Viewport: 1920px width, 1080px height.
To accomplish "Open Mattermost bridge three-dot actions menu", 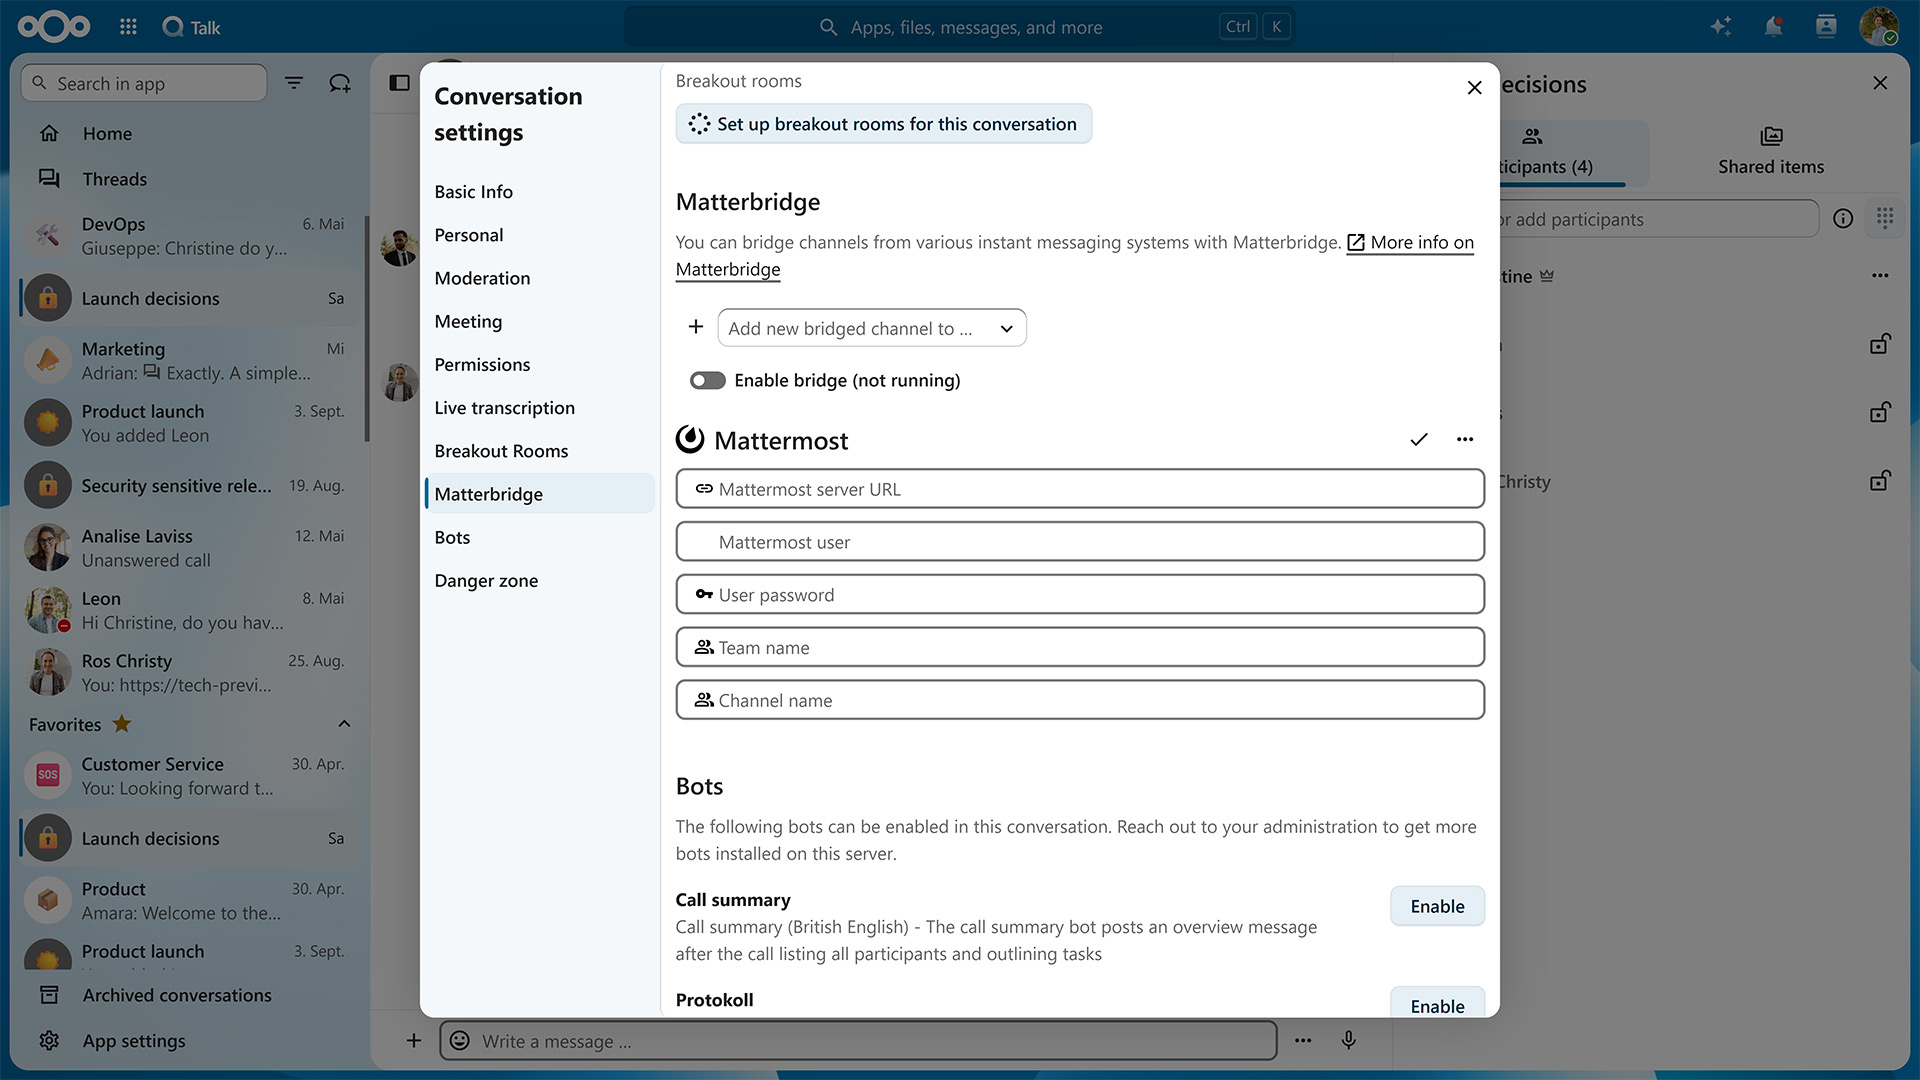I will point(1465,440).
